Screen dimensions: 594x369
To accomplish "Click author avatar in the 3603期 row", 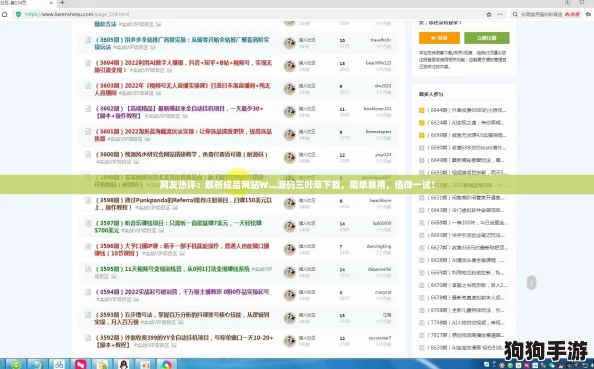I will click(289, 89).
